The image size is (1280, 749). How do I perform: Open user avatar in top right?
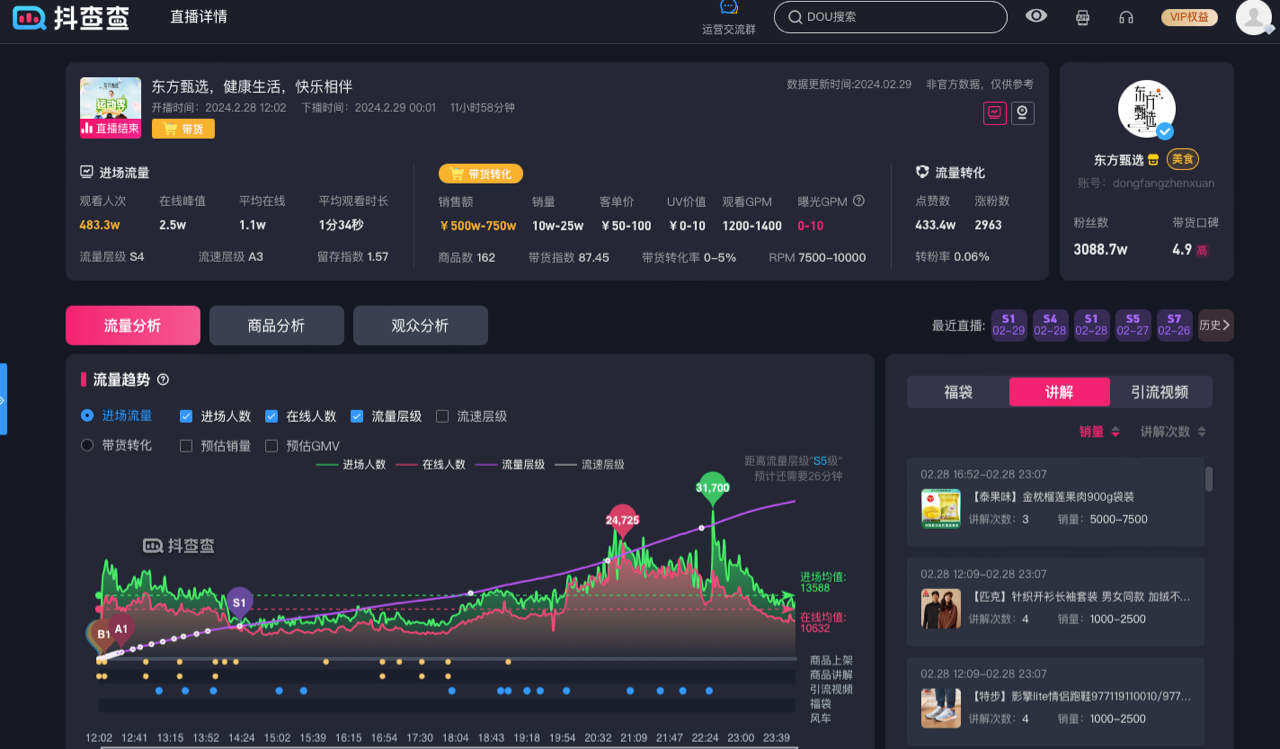coord(1254,17)
